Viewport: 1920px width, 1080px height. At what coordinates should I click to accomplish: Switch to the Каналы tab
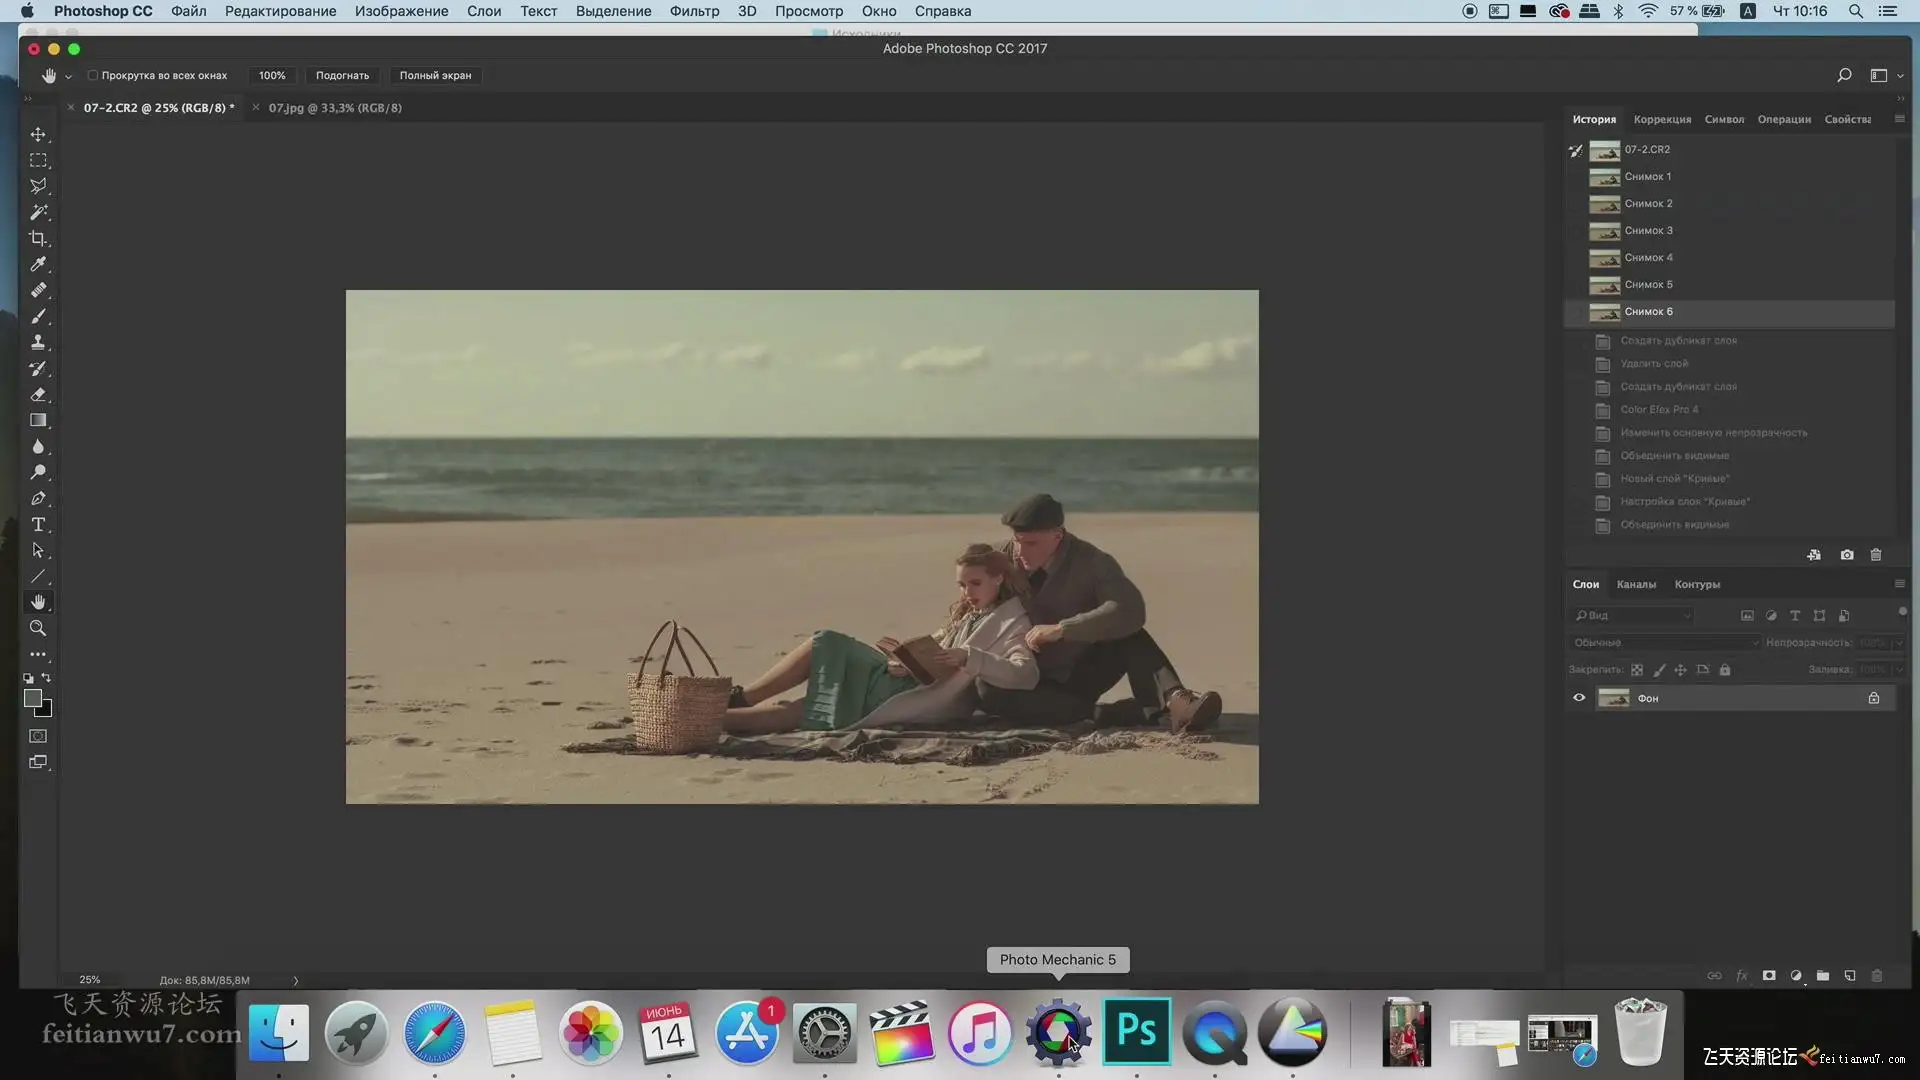(x=1636, y=584)
